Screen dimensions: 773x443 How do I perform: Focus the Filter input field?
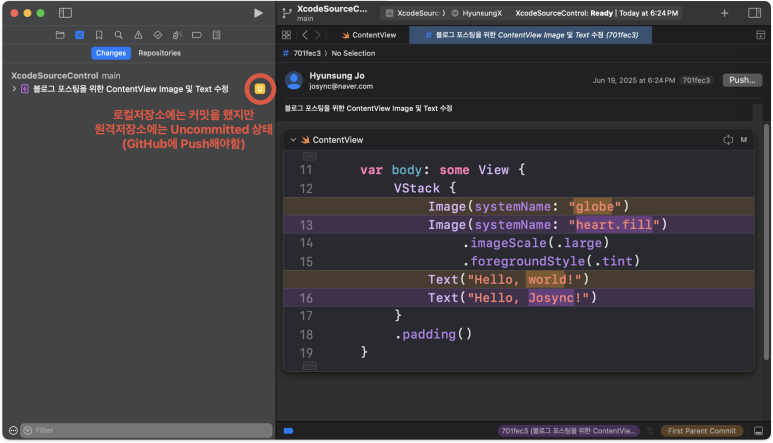click(147, 430)
